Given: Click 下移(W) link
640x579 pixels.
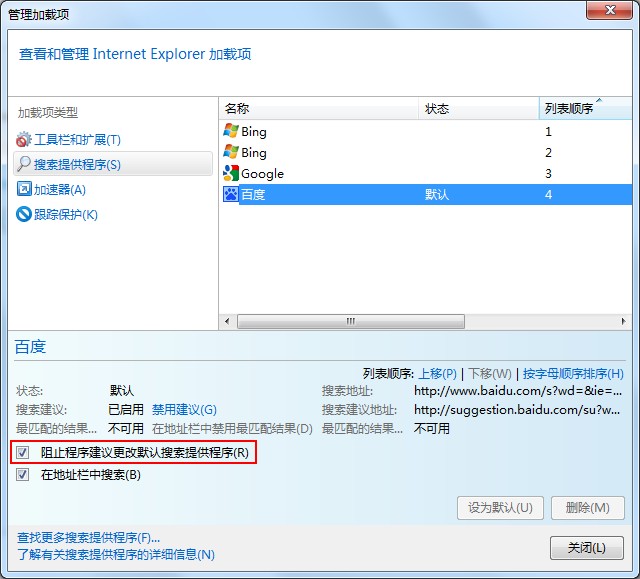Looking at the screenshot, I should point(489,374).
